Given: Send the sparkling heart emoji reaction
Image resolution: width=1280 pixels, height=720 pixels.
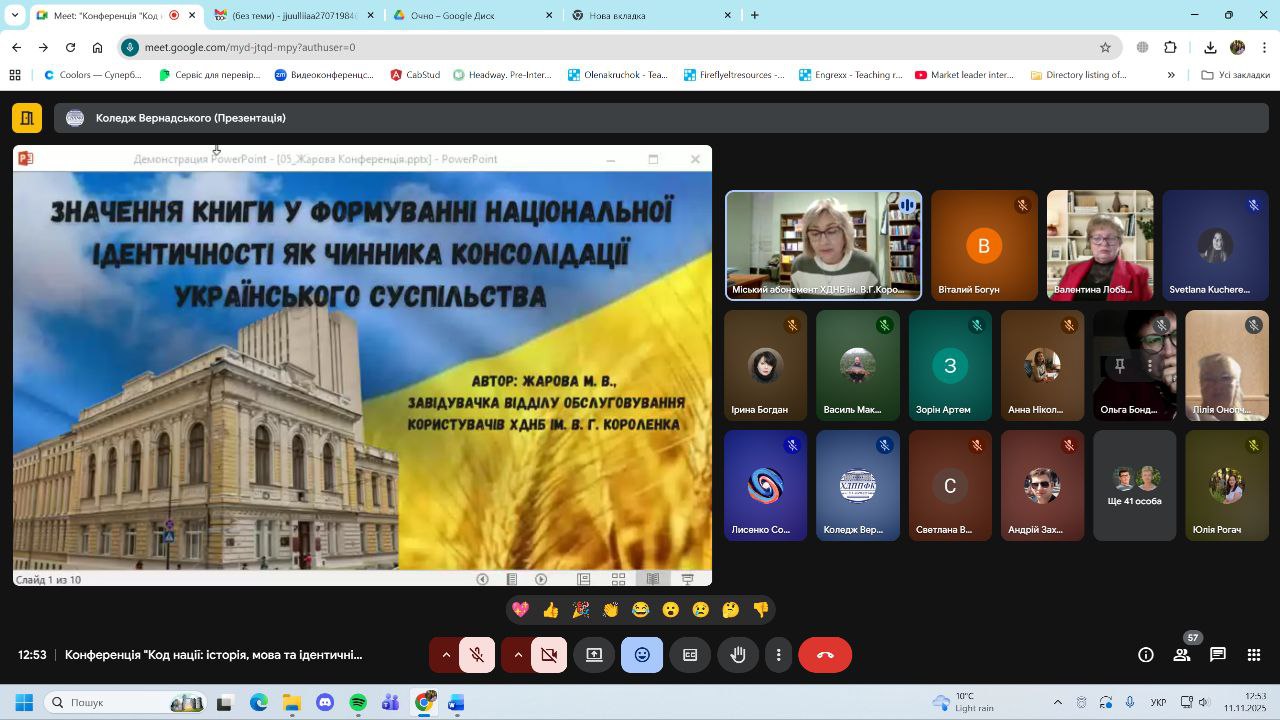Looking at the screenshot, I should tap(520, 610).
